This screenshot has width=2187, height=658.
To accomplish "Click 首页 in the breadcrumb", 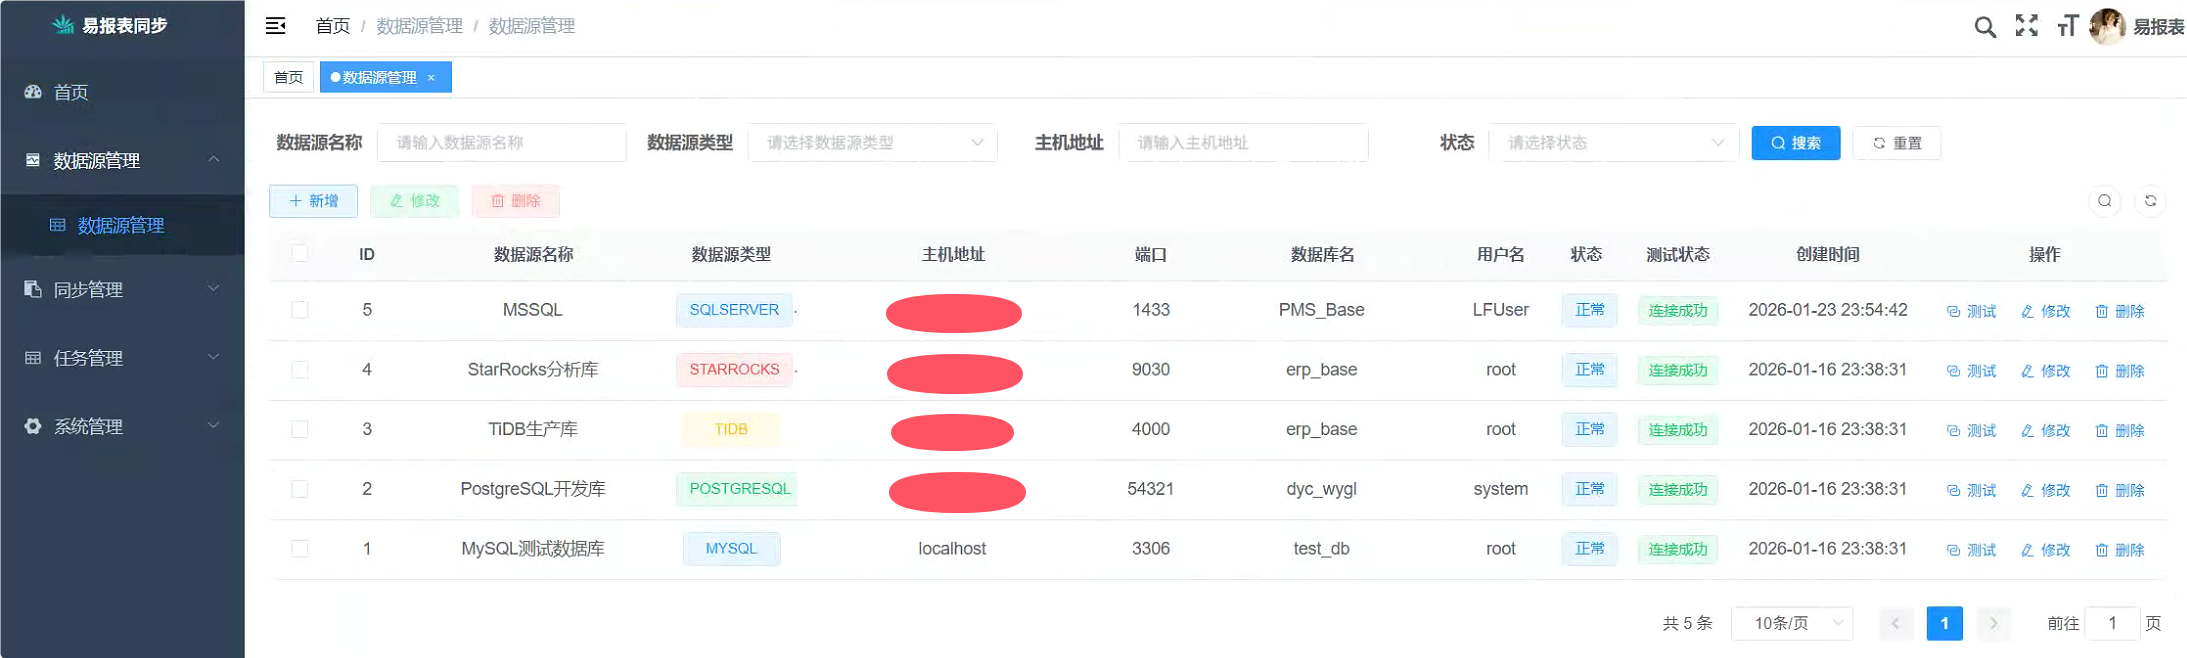I will click(333, 26).
